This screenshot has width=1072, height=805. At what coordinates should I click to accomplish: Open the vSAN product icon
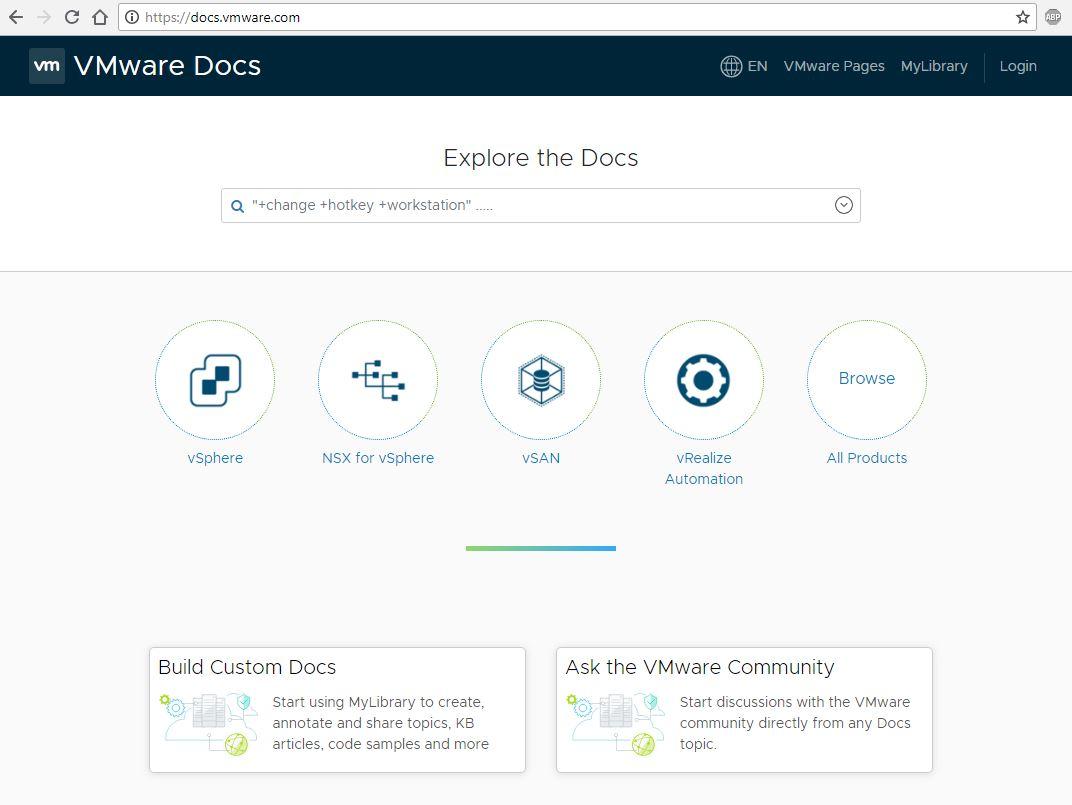[541, 380]
